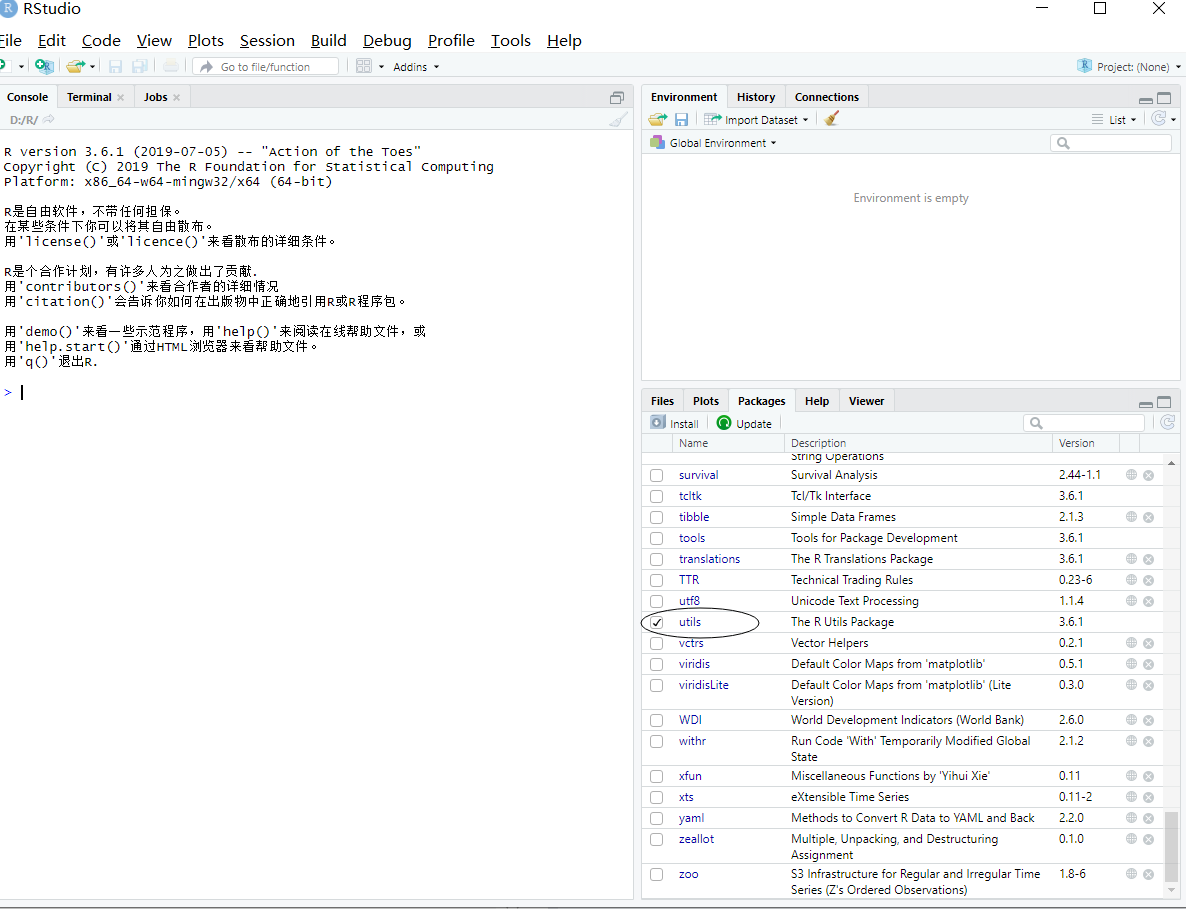The height and width of the screenshot is (909, 1186).
Task: Click the save current document icon
Action: (115, 67)
